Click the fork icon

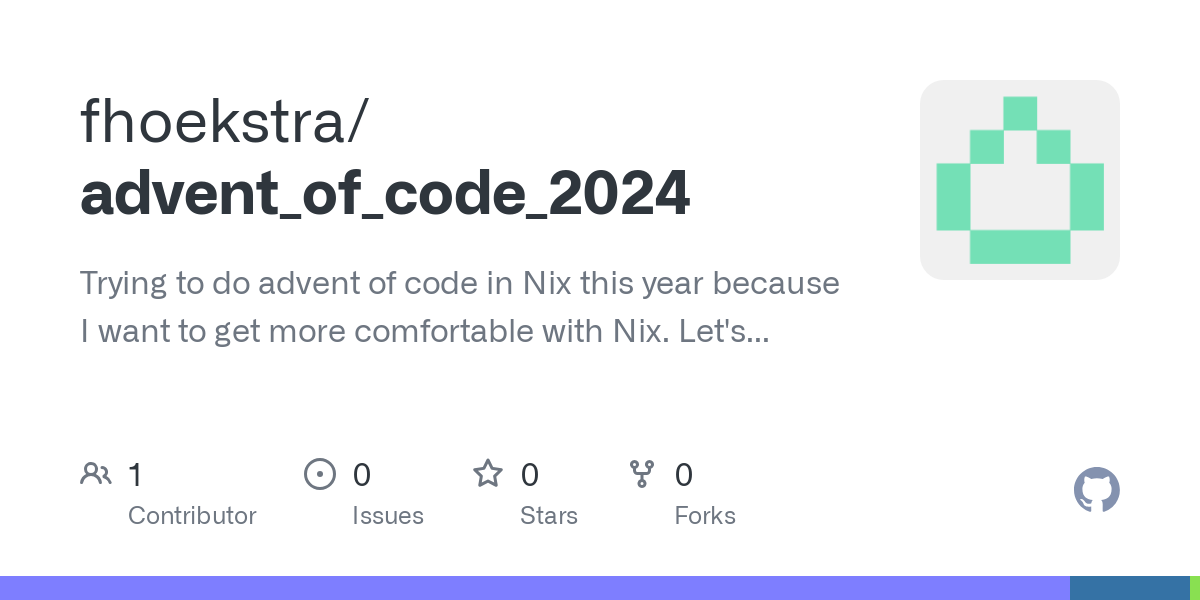point(641,474)
